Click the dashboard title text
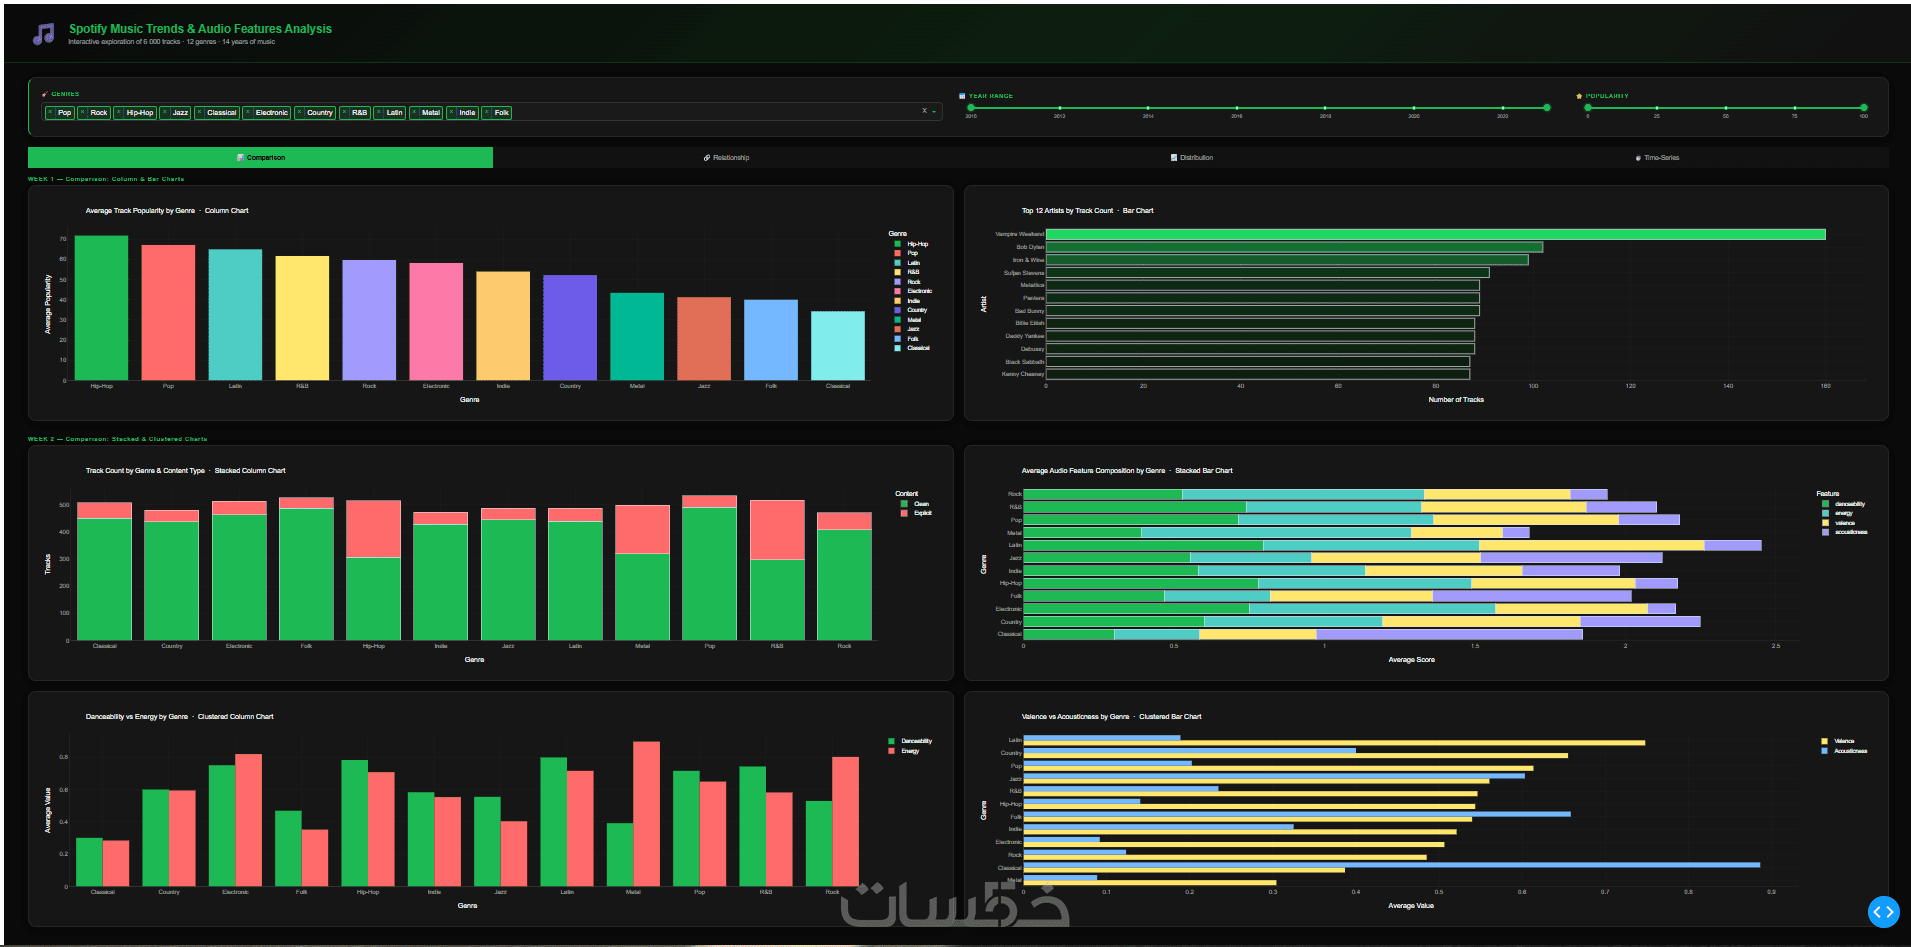 200,29
